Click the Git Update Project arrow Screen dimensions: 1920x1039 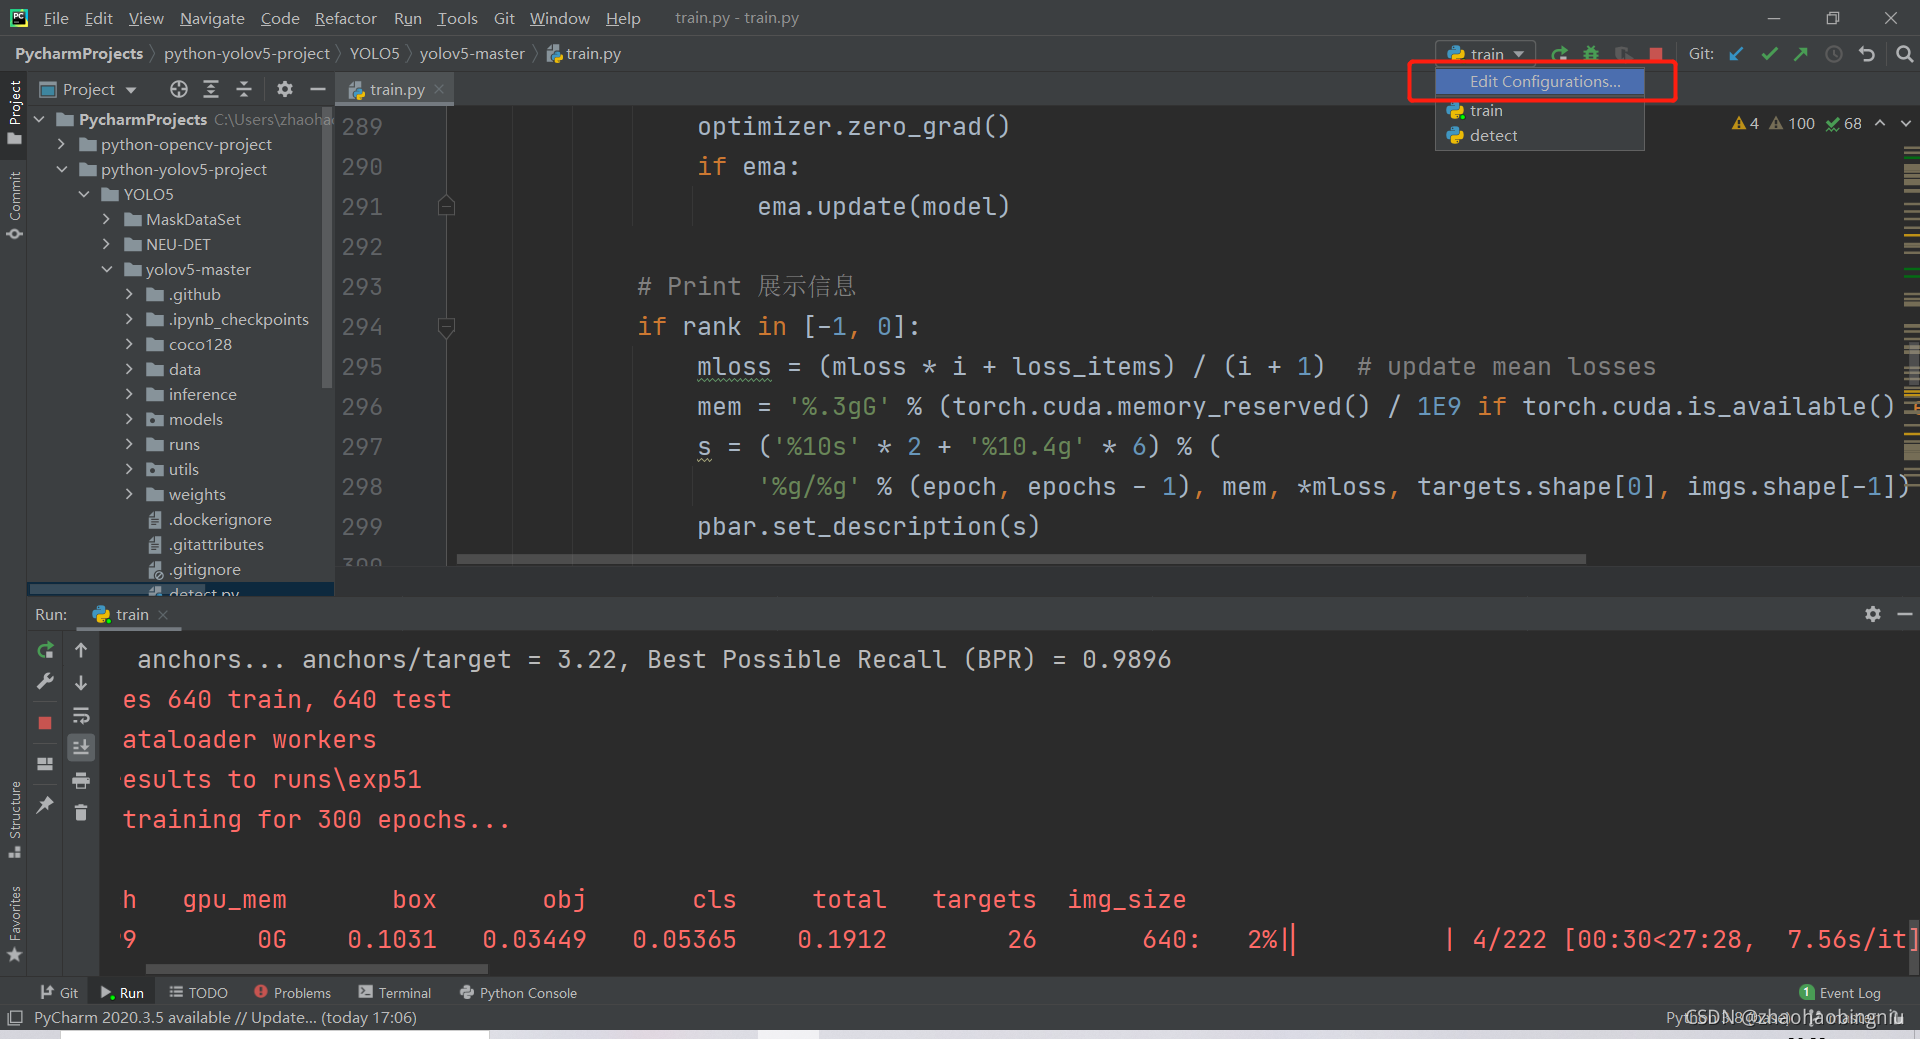coord(1737,54)
